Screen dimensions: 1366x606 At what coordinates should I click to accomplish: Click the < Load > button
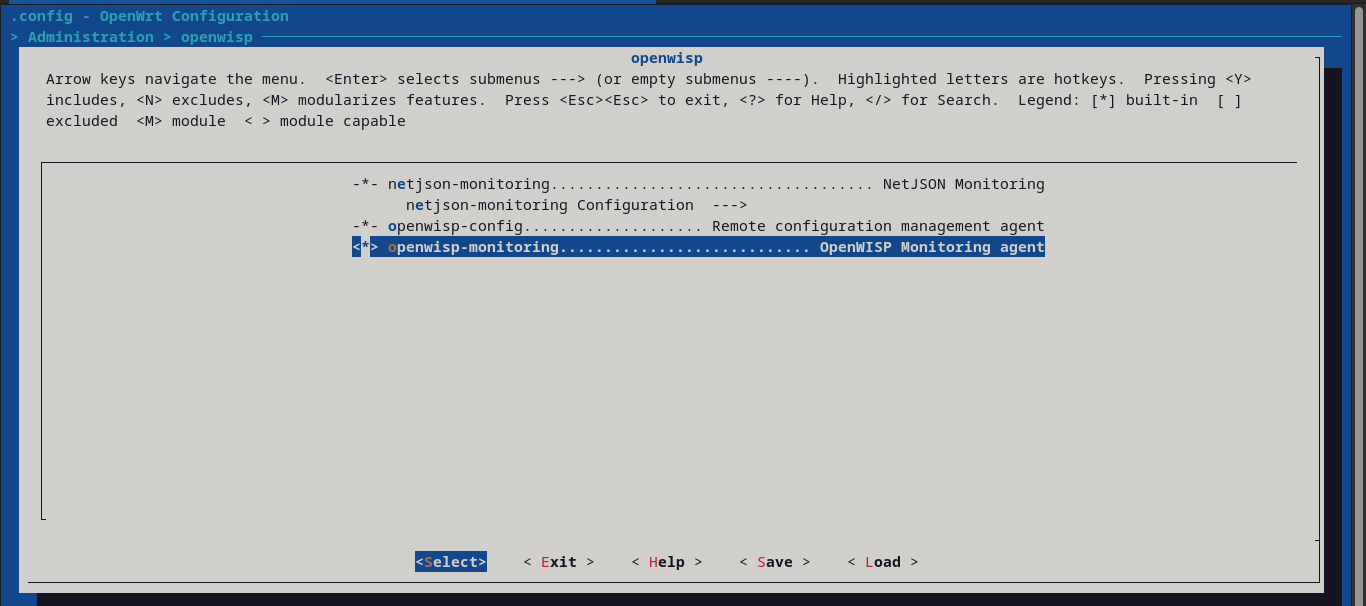tap(883, 562)
